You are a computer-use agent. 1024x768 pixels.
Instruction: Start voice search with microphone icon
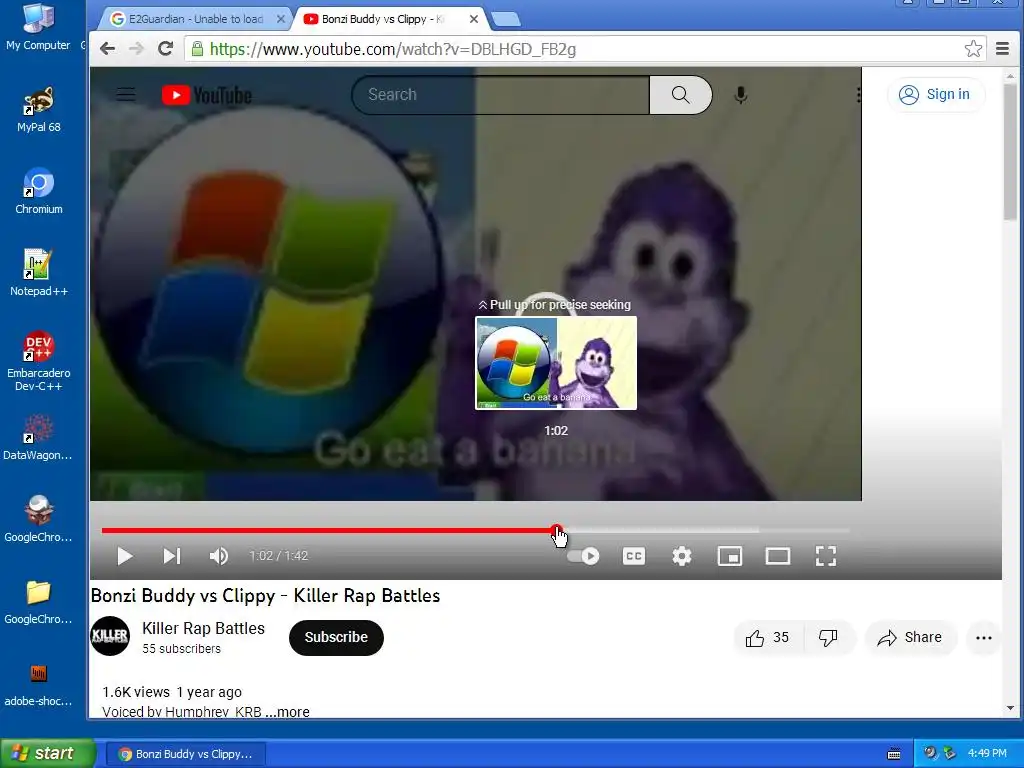(x=741, y=95)
